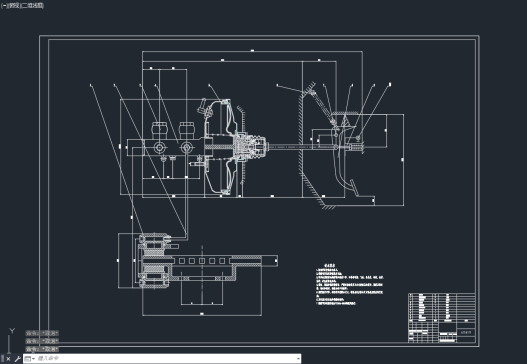
Task: Grab the command line drag handle
Action: (x=3, y=359)
